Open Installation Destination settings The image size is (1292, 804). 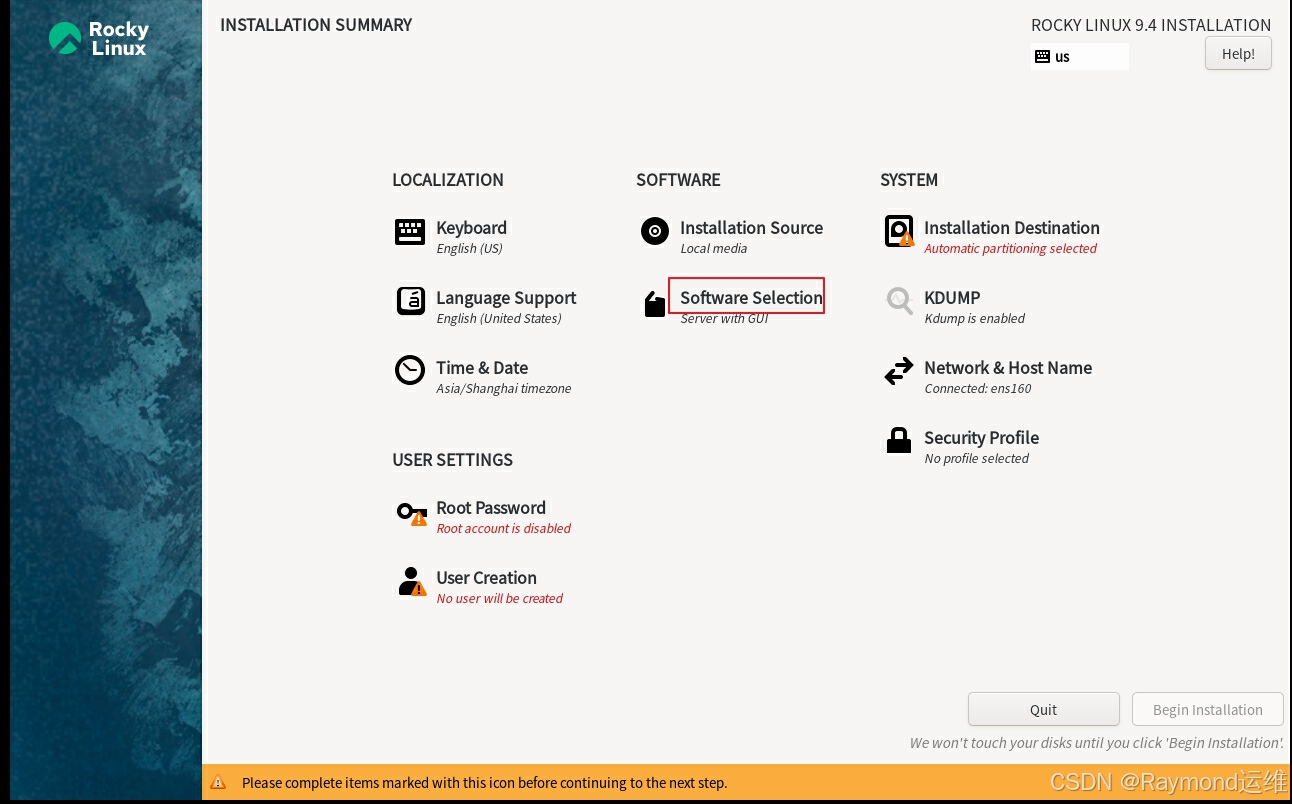coord(1011,228)
